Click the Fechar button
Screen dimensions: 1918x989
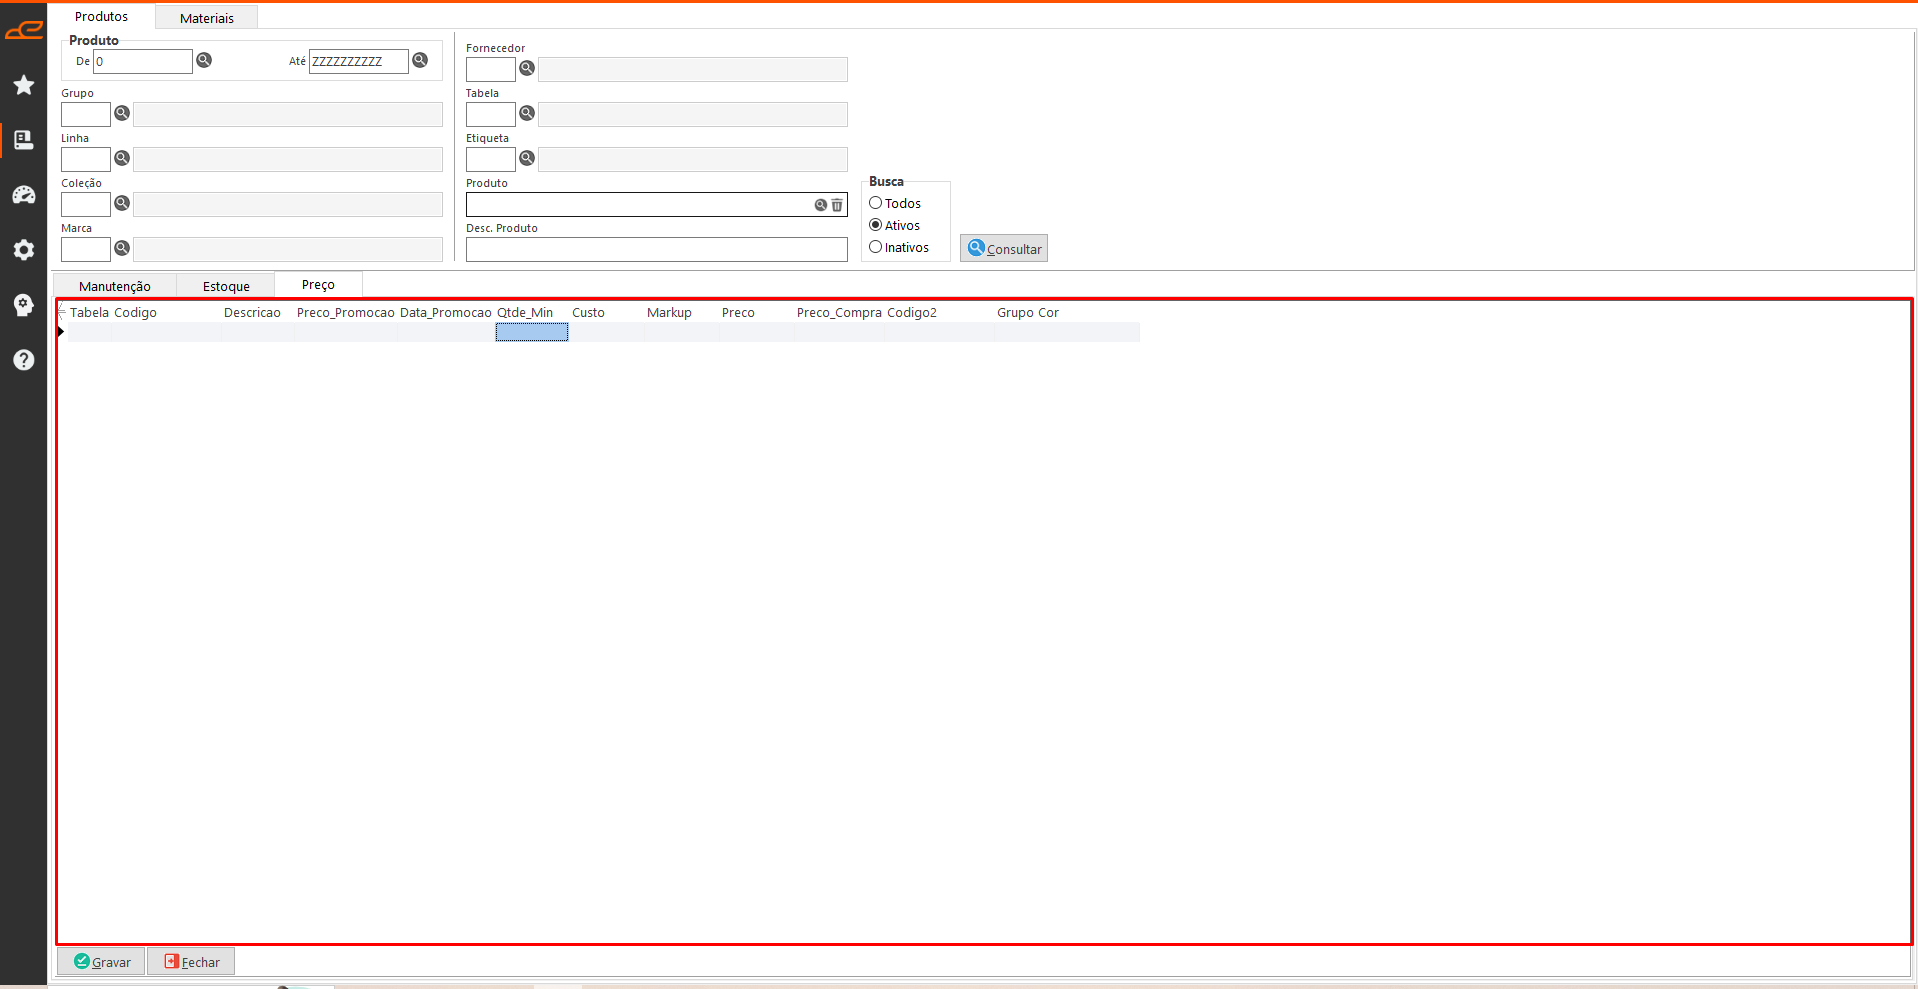192,962
